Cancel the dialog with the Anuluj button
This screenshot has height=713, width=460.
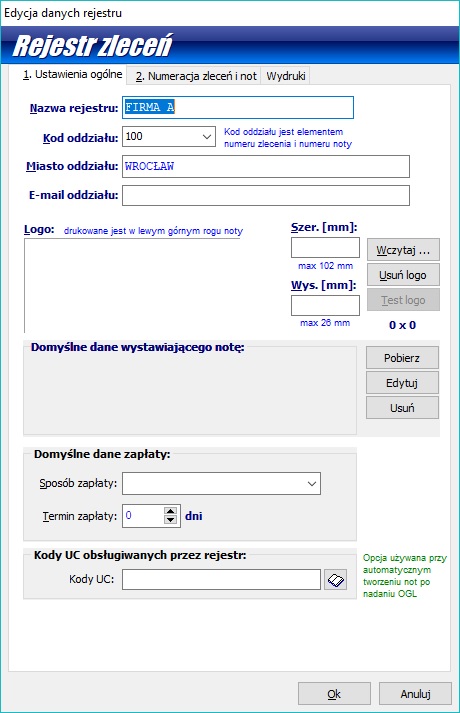point(415,694)
